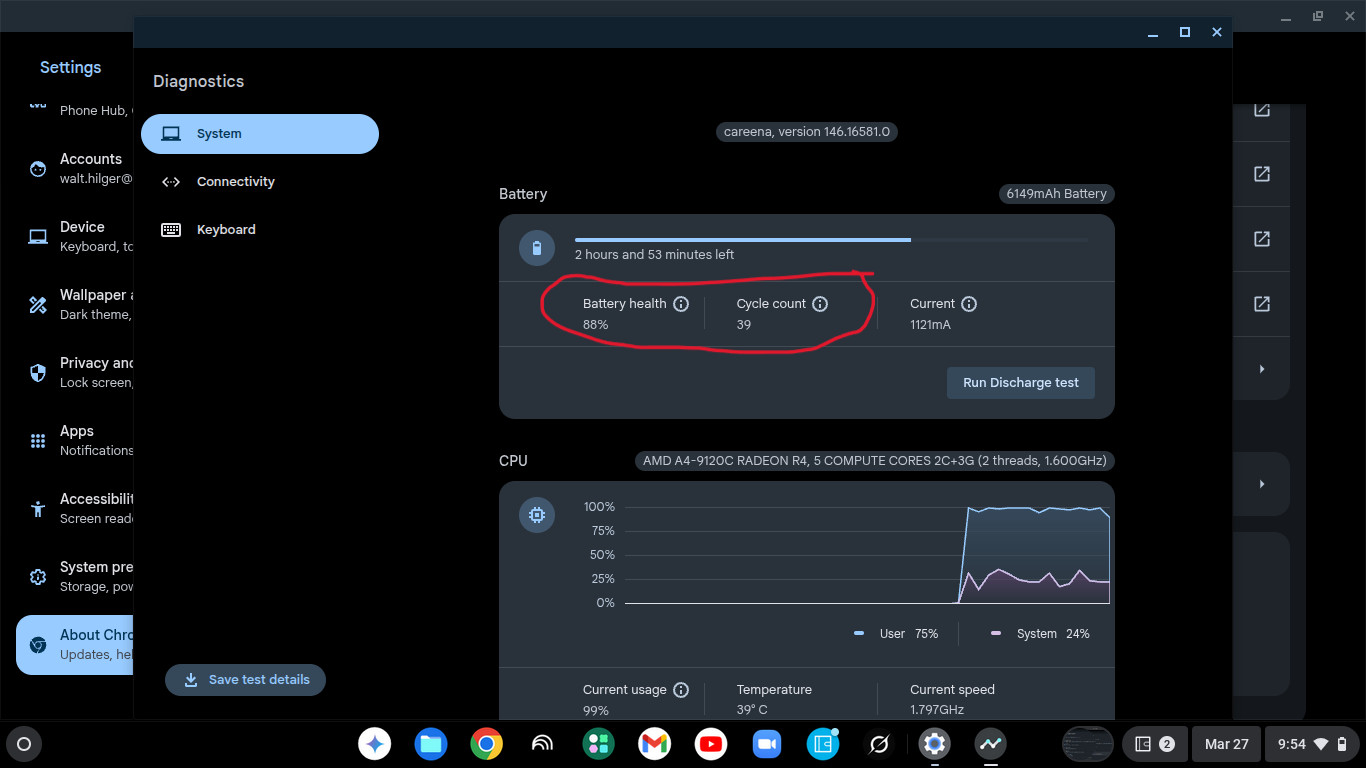Click the Wallpaper brush icon in Settings
1366x768 pixels.
click(38, 305)
